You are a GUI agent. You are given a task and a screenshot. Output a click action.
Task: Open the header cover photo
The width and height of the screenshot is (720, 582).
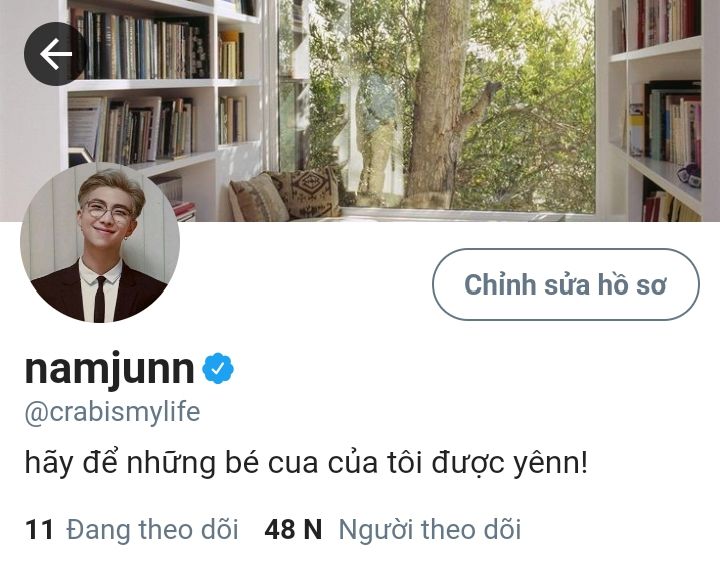(360, 110)
